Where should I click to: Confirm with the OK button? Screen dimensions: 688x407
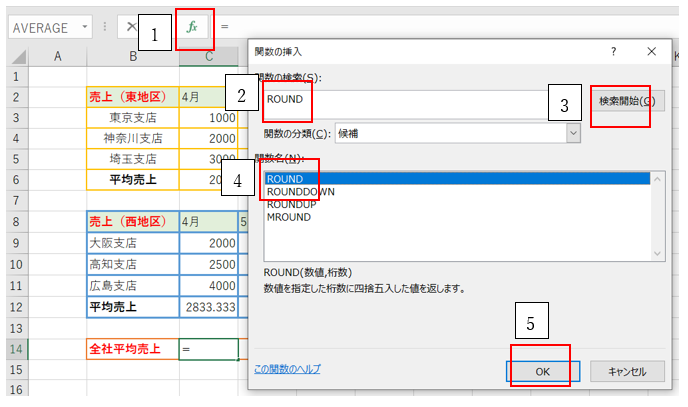coord(542,370)
